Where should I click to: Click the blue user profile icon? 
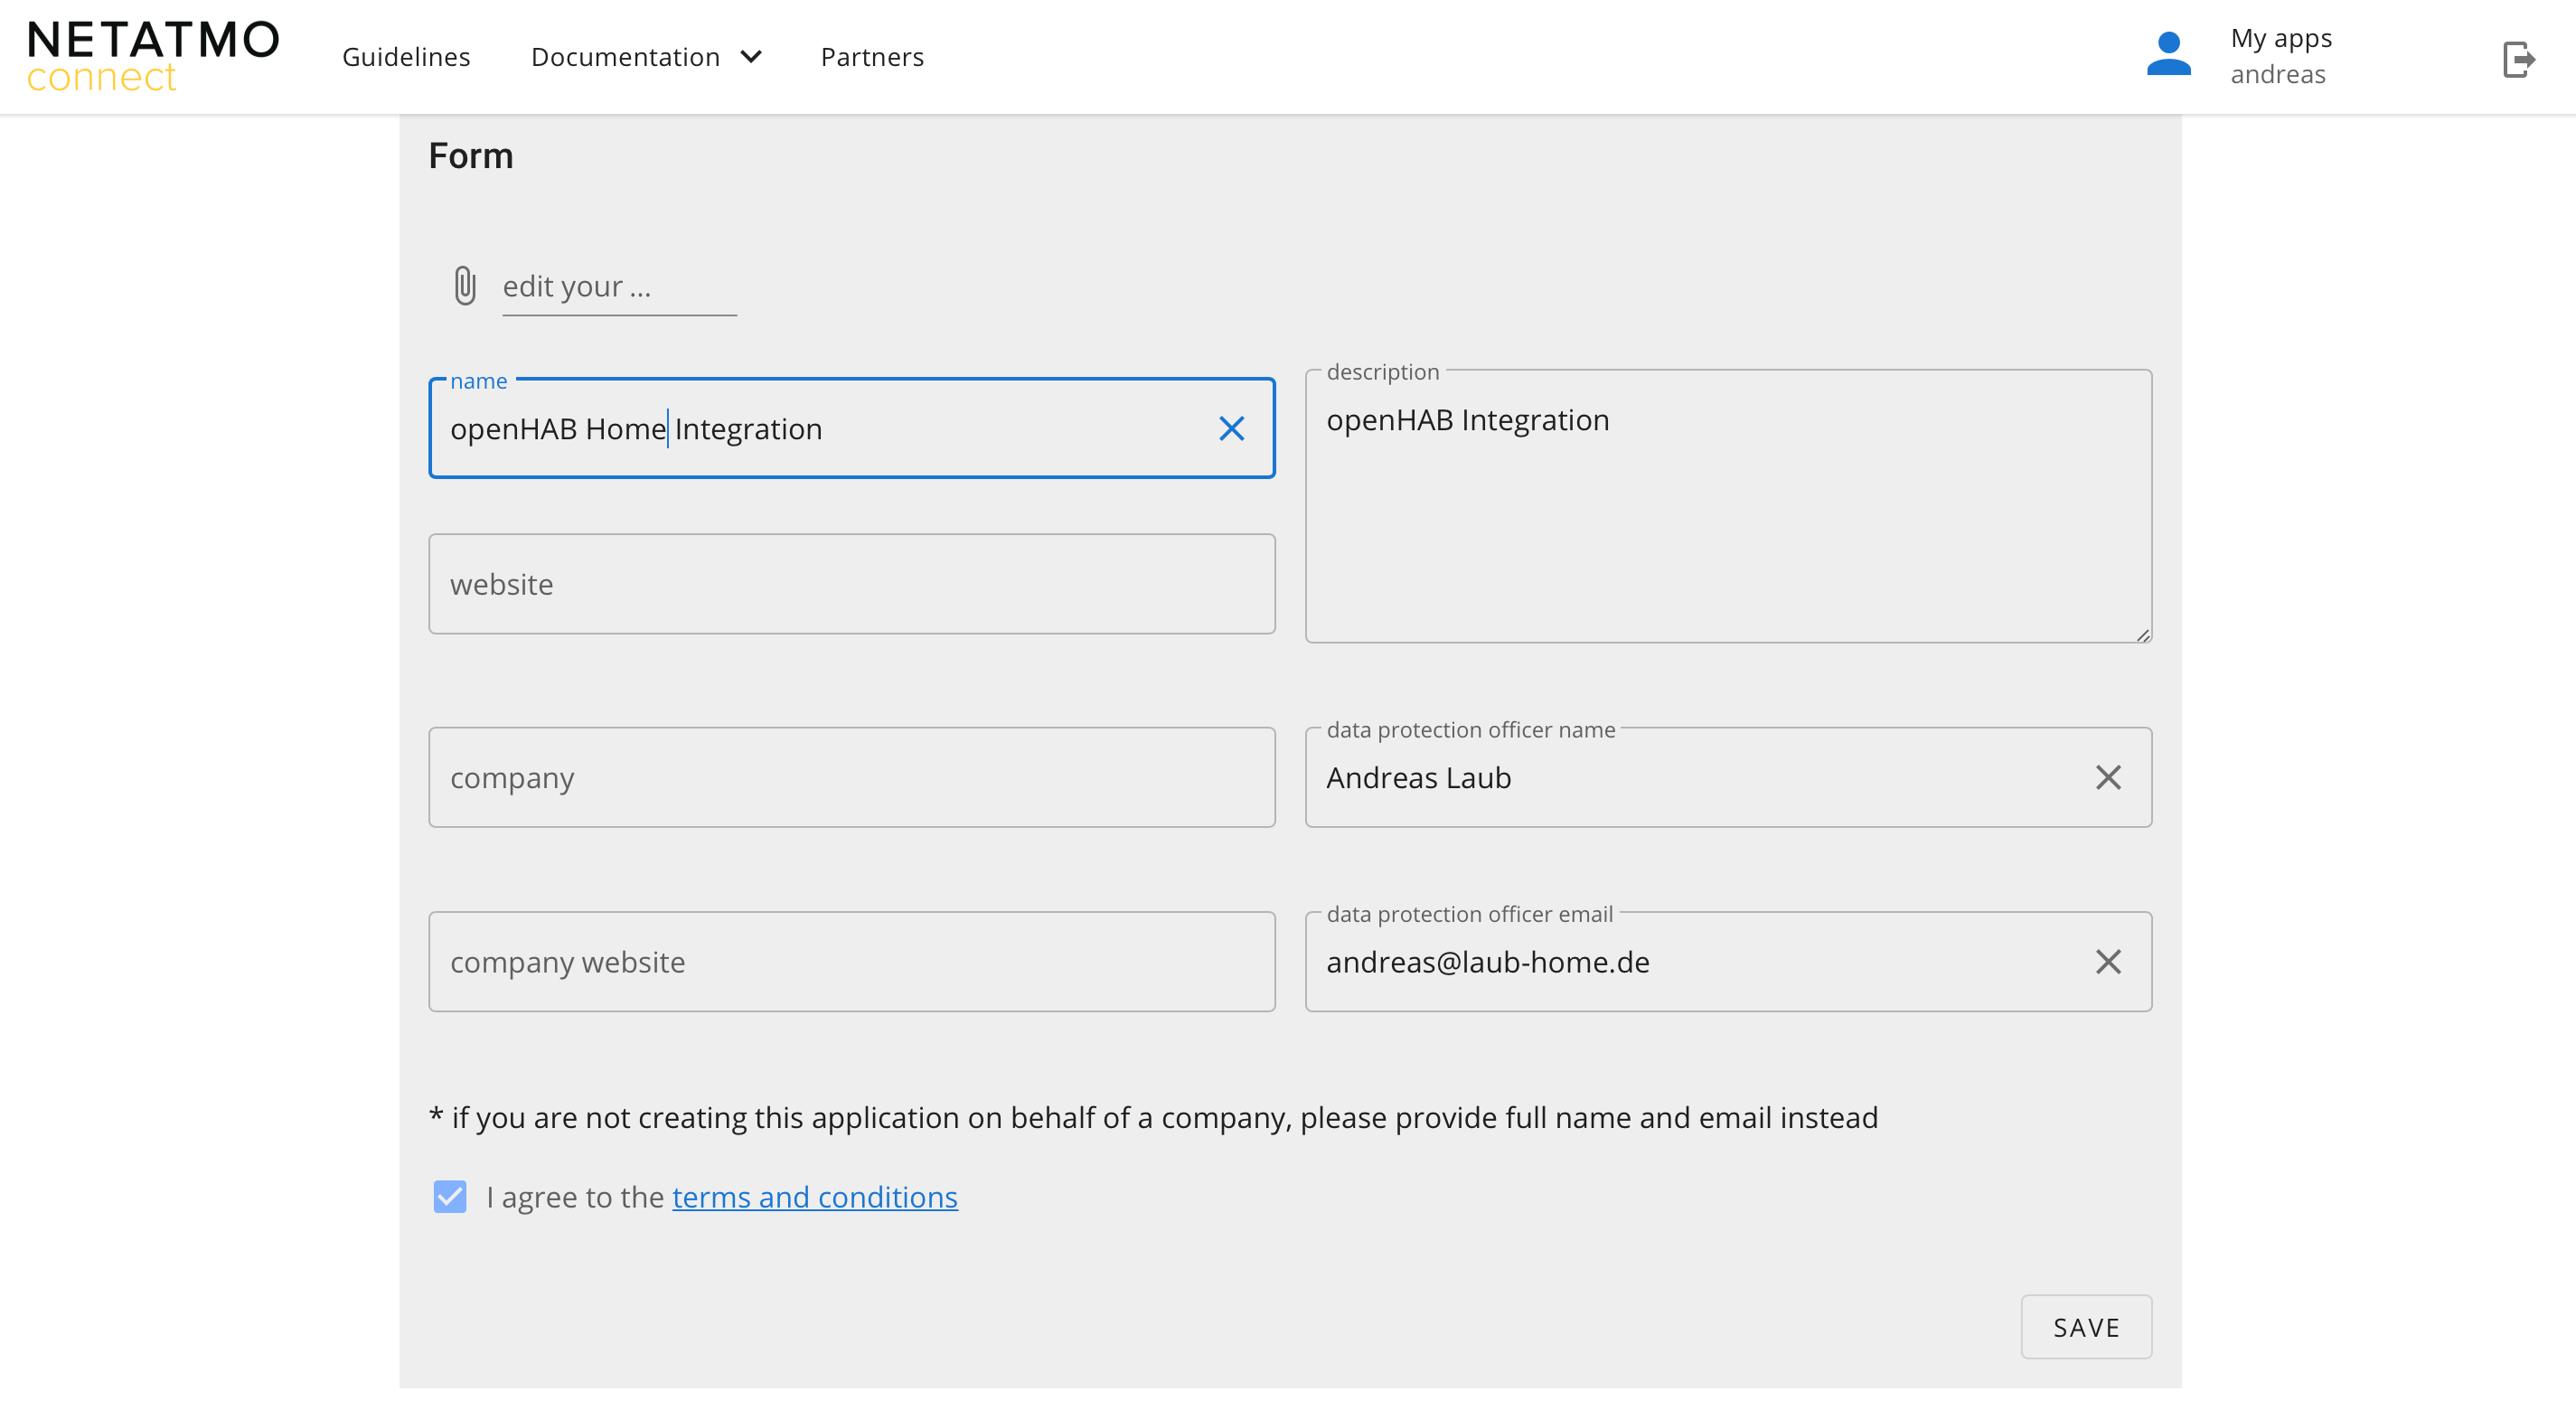tap(2168, 55)
